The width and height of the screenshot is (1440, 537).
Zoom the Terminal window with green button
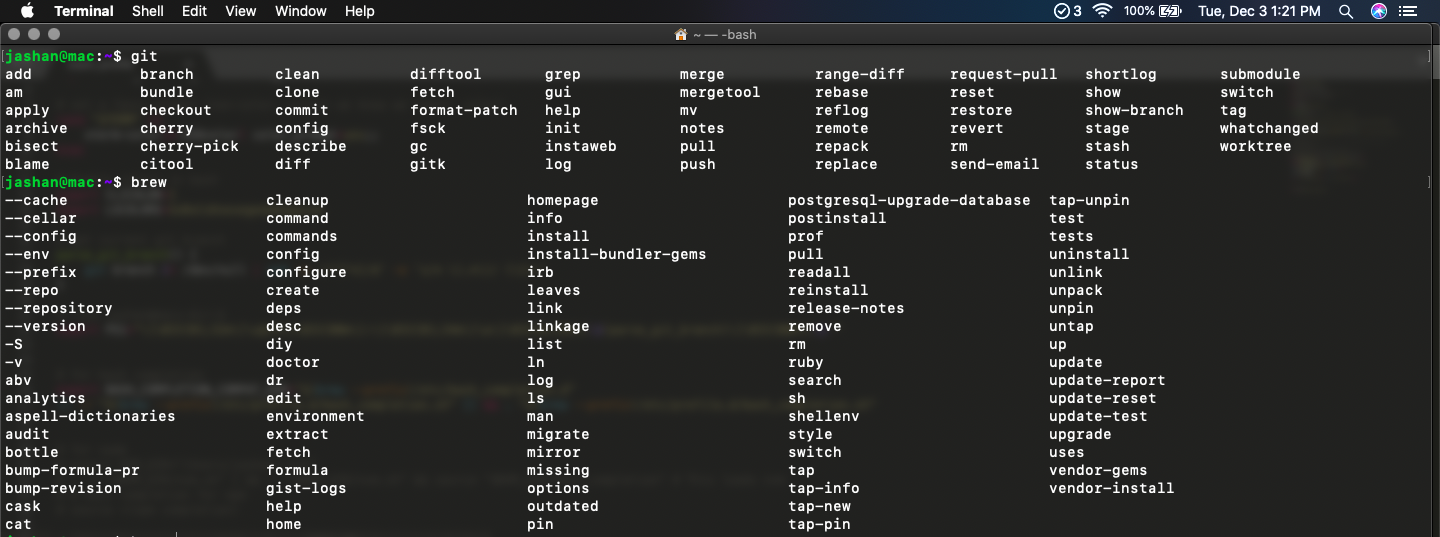(x=55, y=34)
